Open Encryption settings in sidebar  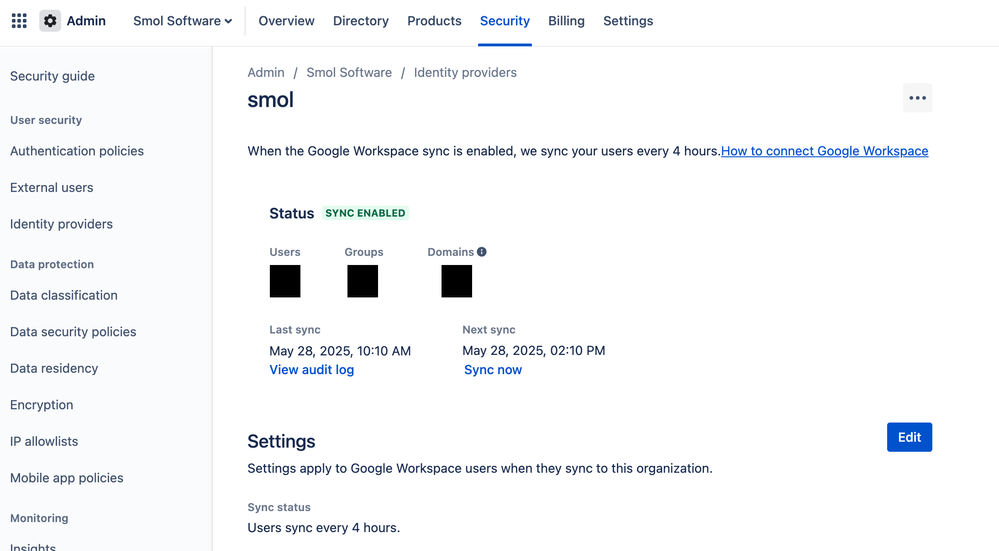click(41, 405)
